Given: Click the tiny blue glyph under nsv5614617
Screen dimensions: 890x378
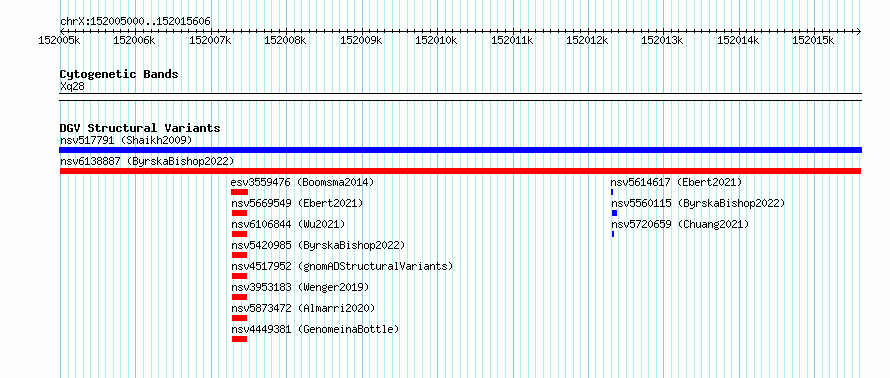Looking at the screenshot, I should pos(612,192).
